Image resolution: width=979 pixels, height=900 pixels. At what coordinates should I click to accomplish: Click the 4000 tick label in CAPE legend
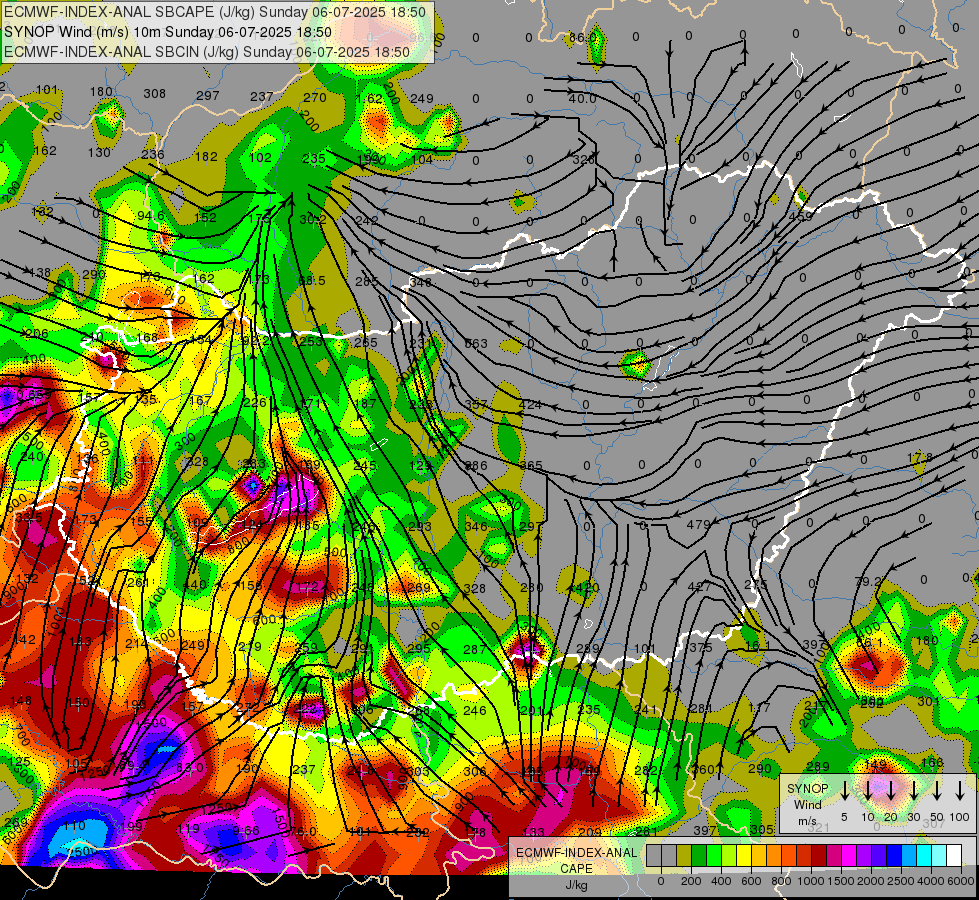(931, 881)
